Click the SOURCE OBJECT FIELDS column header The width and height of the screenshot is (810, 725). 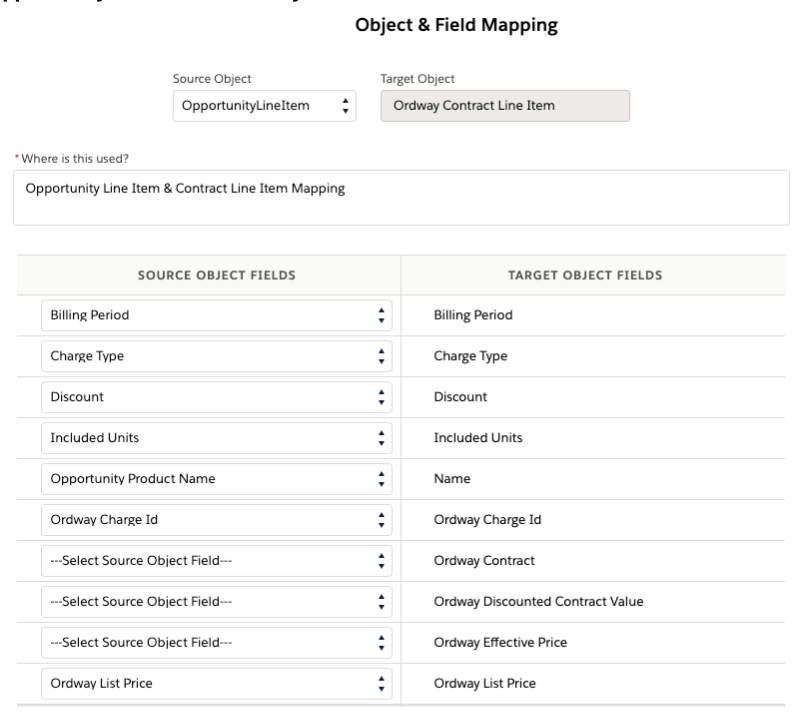[217, 275]
